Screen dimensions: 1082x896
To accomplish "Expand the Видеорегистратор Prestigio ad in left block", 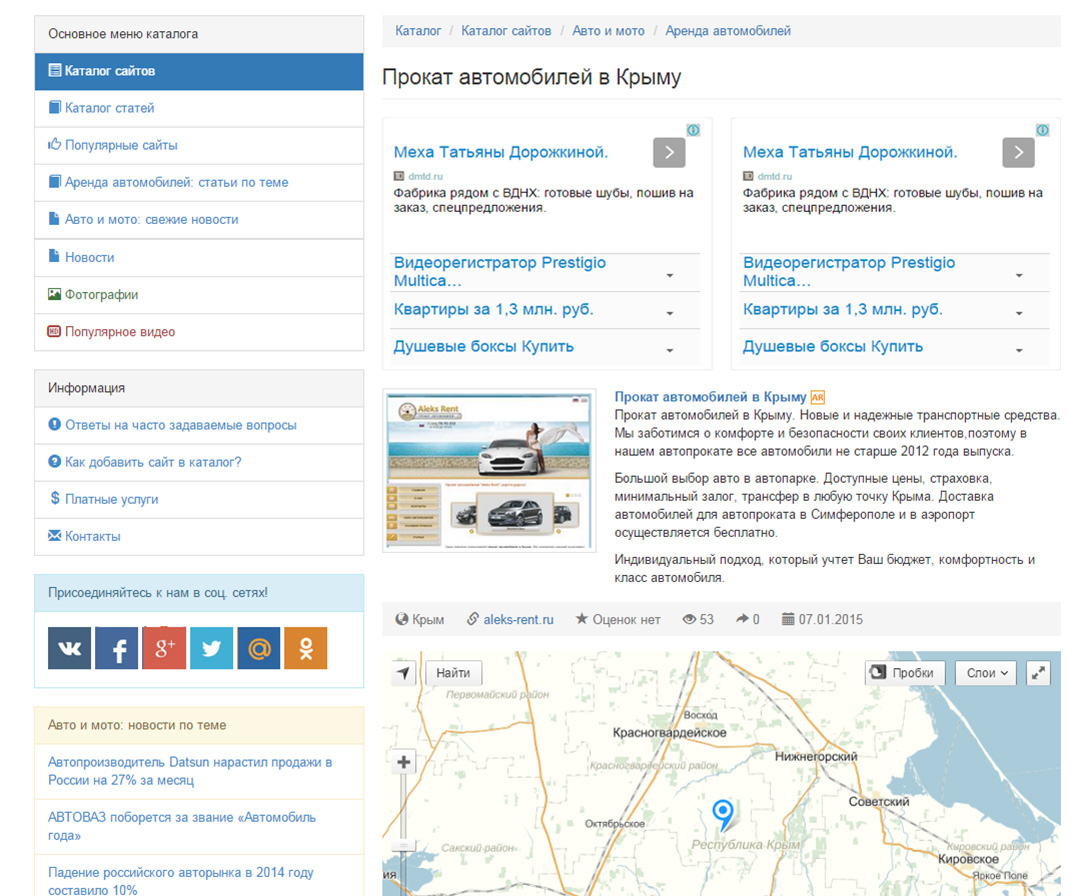I will coord(669,275).
